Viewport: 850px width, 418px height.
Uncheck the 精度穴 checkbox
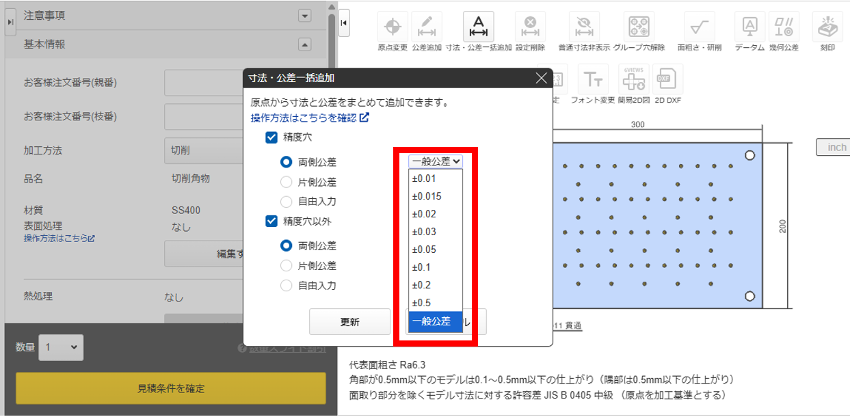coord(272,138)
